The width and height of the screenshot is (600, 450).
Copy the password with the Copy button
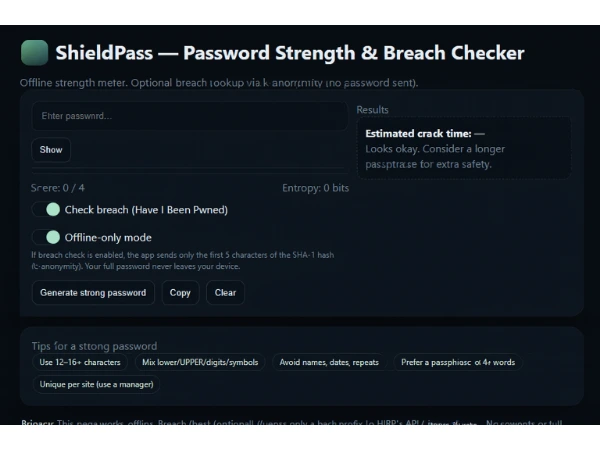(180, 293)
